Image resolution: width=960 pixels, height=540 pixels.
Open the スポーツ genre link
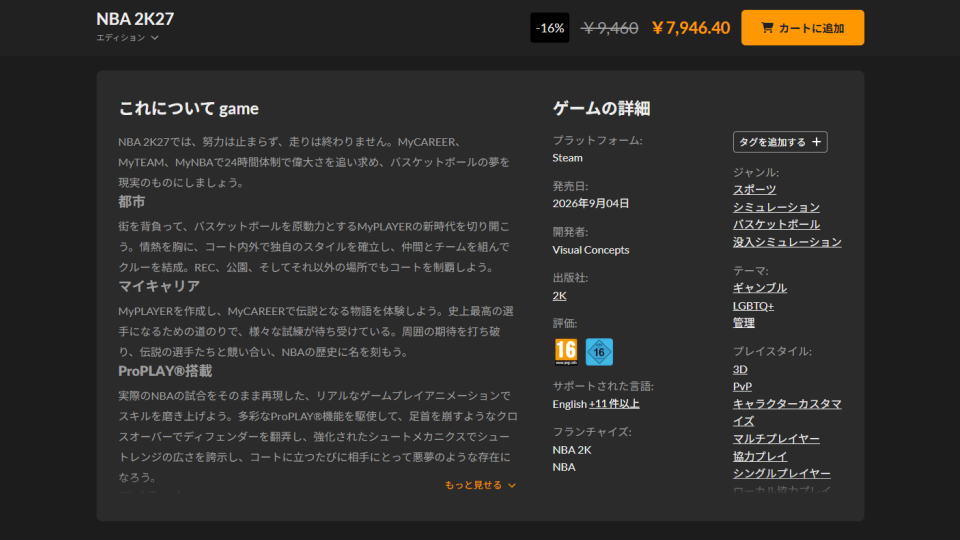coord(754,189)
